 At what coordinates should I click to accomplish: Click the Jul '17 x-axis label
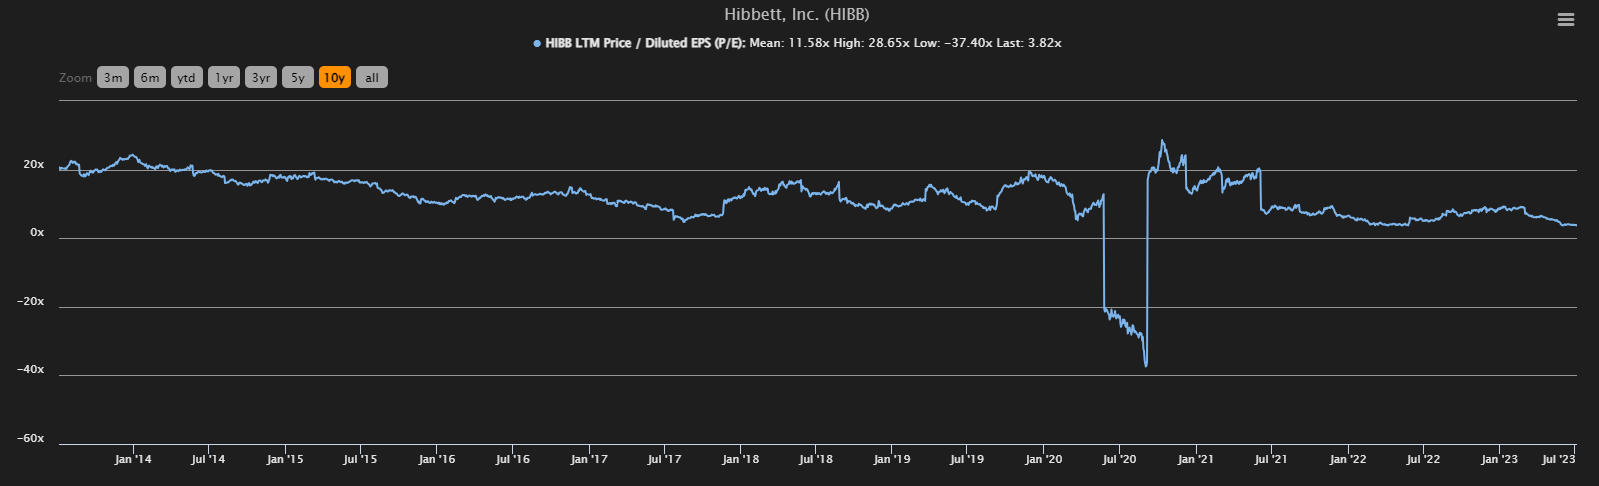[664, 459]
